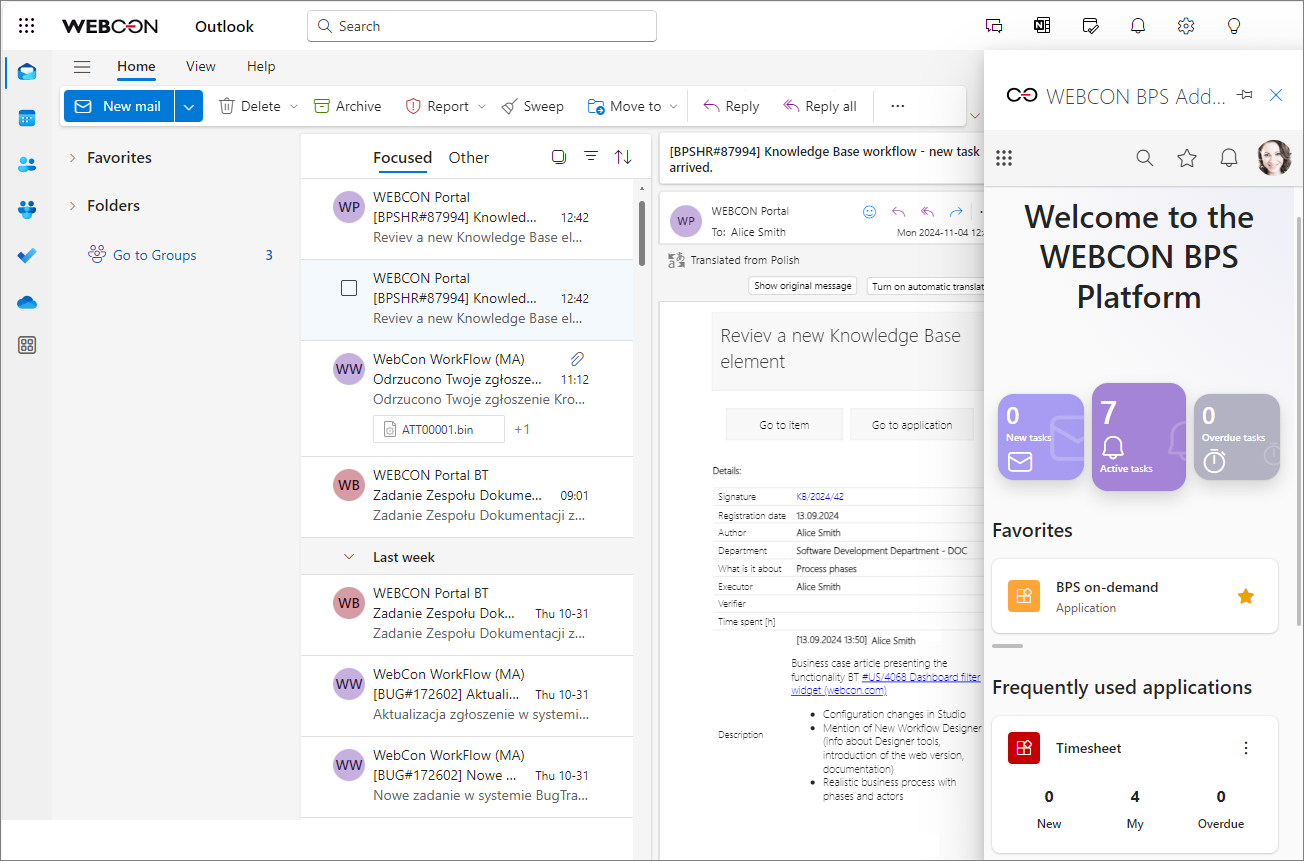Reply using the arrow in the reading pane
Viewport: 1304px width, 861px height.
tap(898, 212)
